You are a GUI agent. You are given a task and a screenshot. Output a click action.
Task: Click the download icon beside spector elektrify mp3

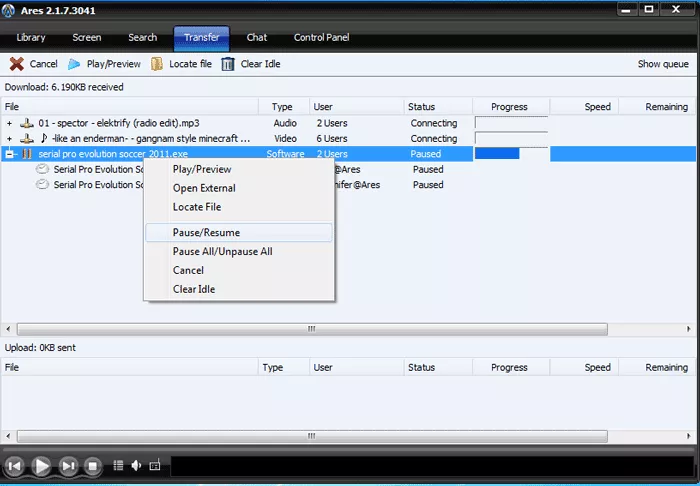[27, 123]
